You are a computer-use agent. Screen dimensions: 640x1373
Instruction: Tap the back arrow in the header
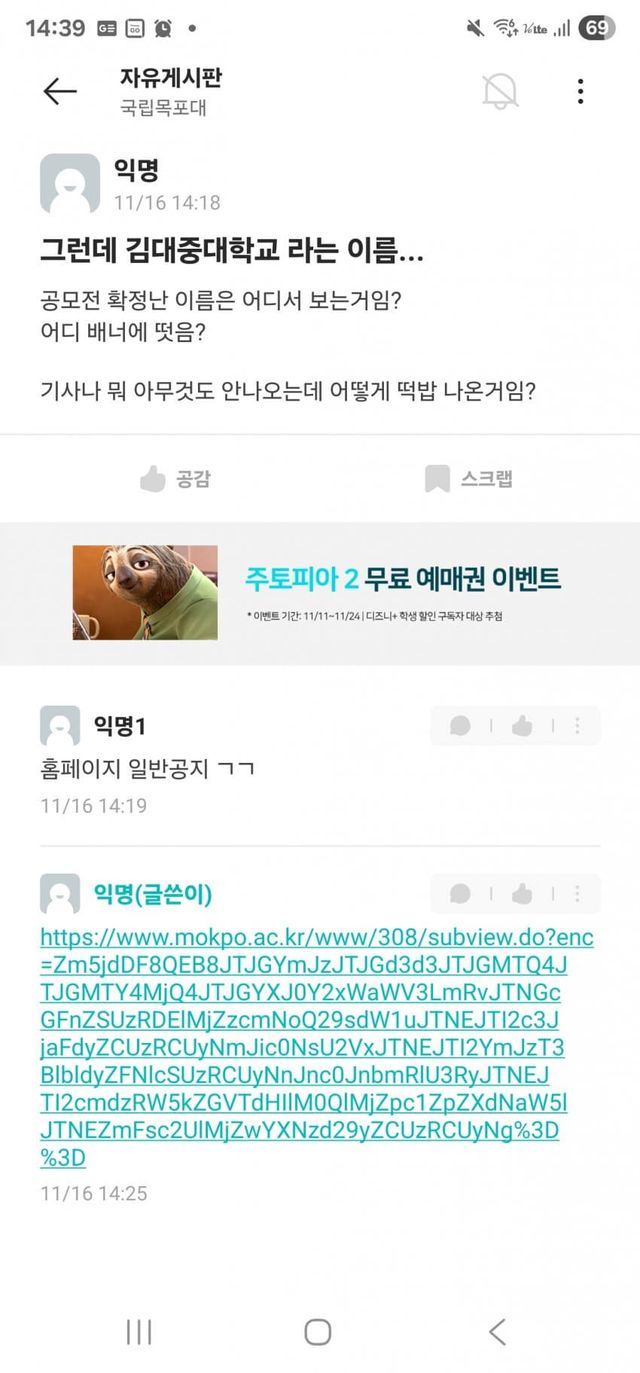[60, 92]
